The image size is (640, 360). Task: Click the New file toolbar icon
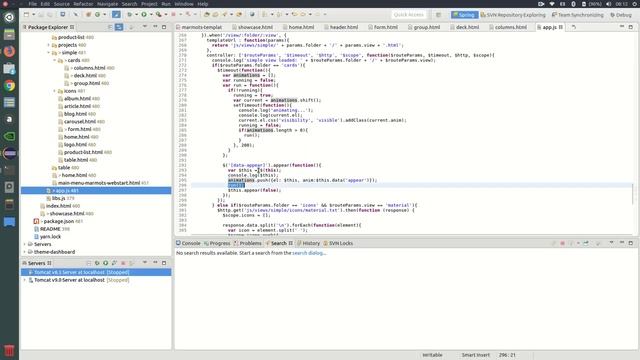click(26, 14)
